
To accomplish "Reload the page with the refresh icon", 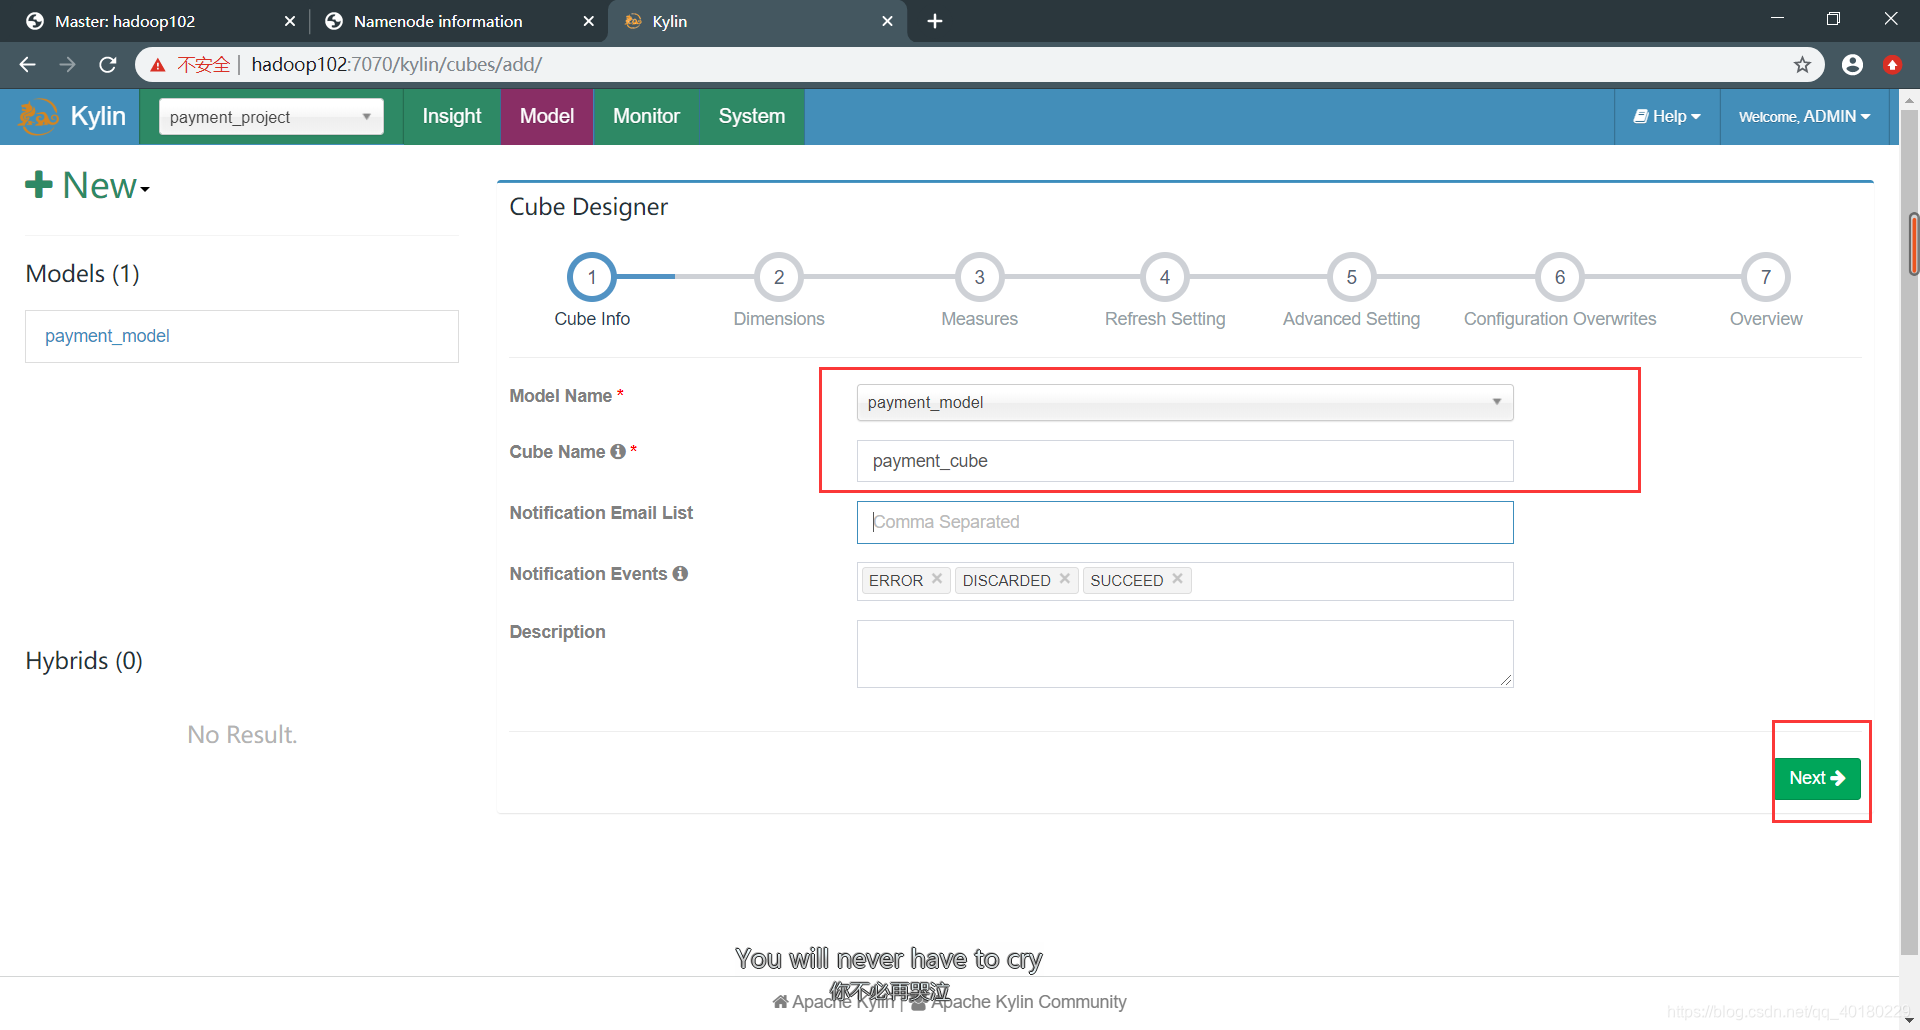I will tap(108, 65).
